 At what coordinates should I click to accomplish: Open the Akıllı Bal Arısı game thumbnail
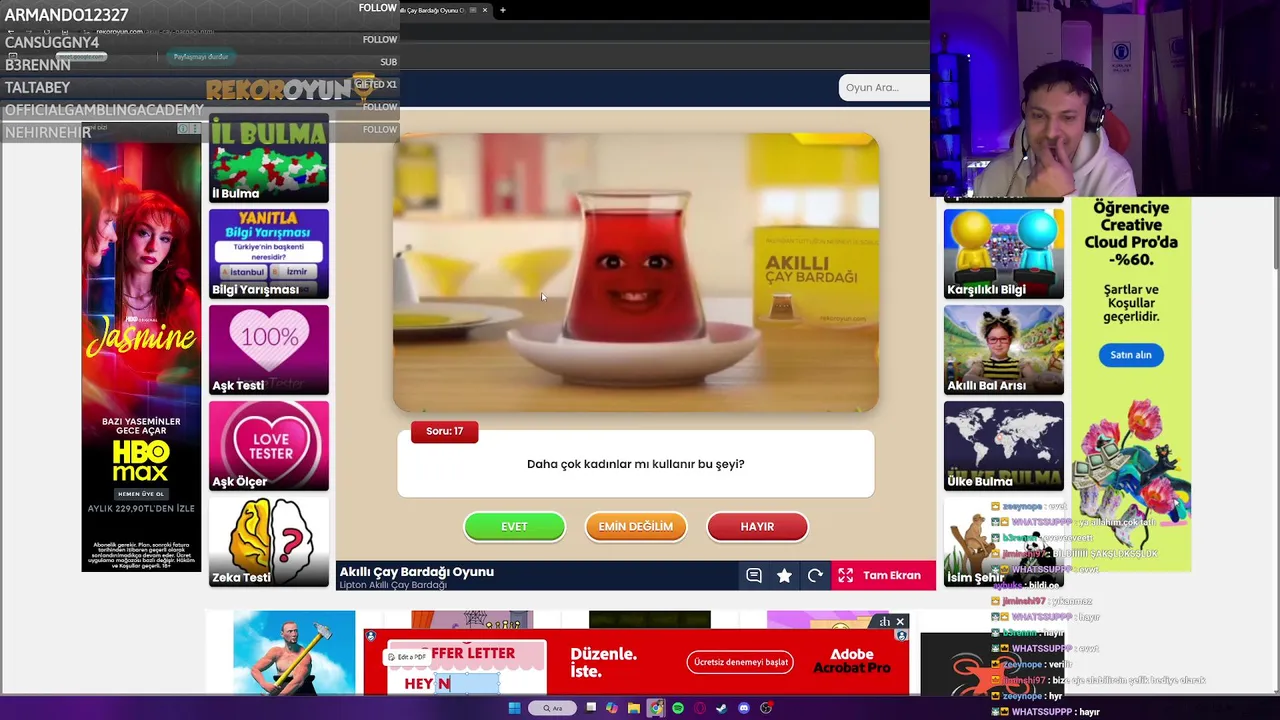[1004, 350]
